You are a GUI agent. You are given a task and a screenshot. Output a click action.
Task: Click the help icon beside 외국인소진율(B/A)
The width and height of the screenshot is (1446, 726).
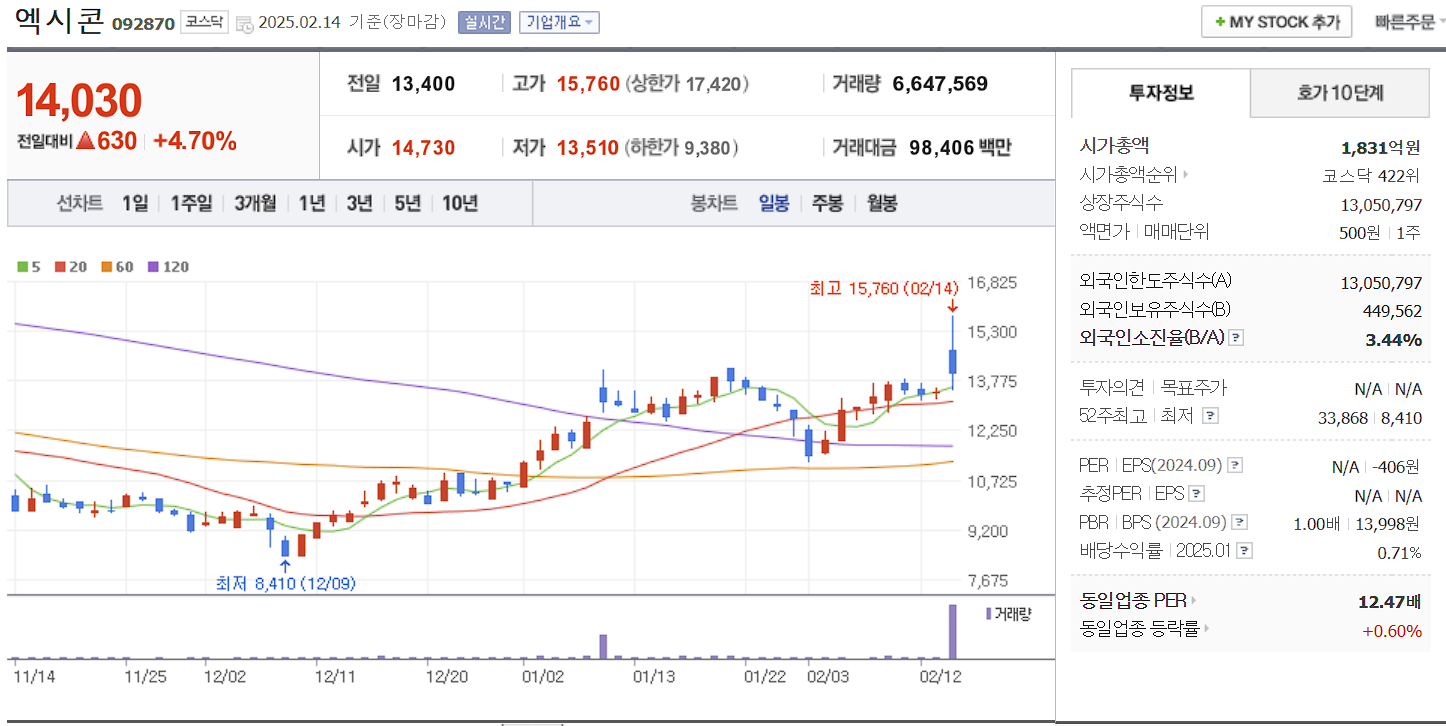pyautogui.click(x=1236, y=338)
